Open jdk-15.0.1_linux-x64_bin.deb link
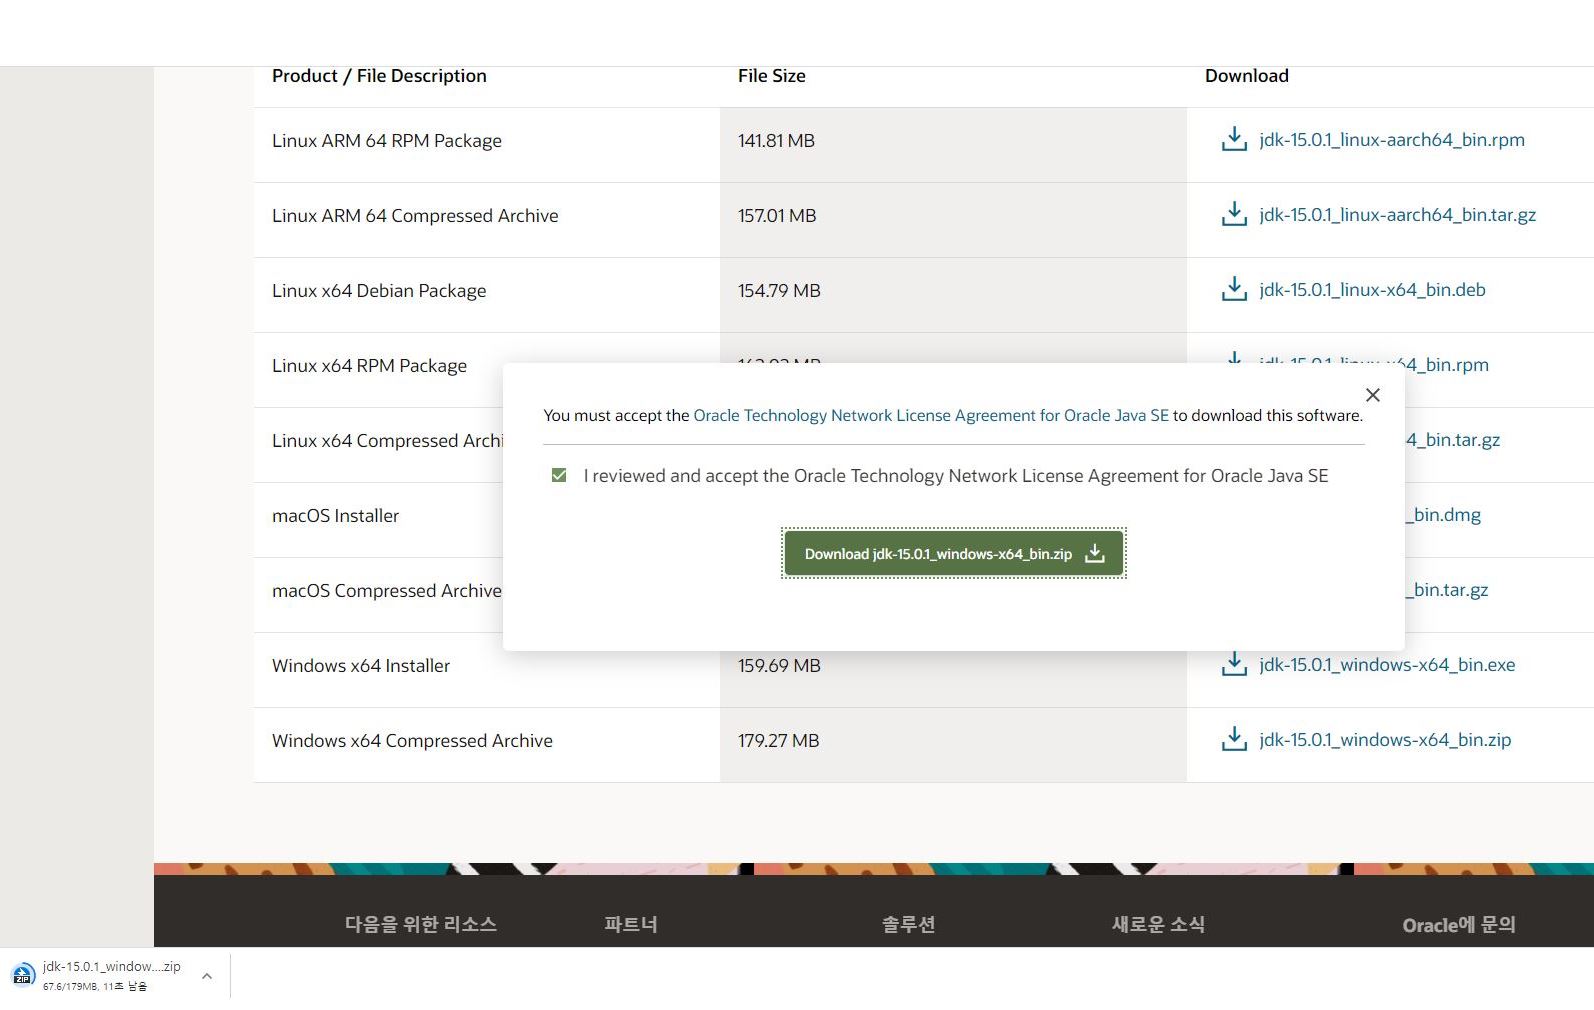1594x1010 pixels. [x=1372, y=290]
